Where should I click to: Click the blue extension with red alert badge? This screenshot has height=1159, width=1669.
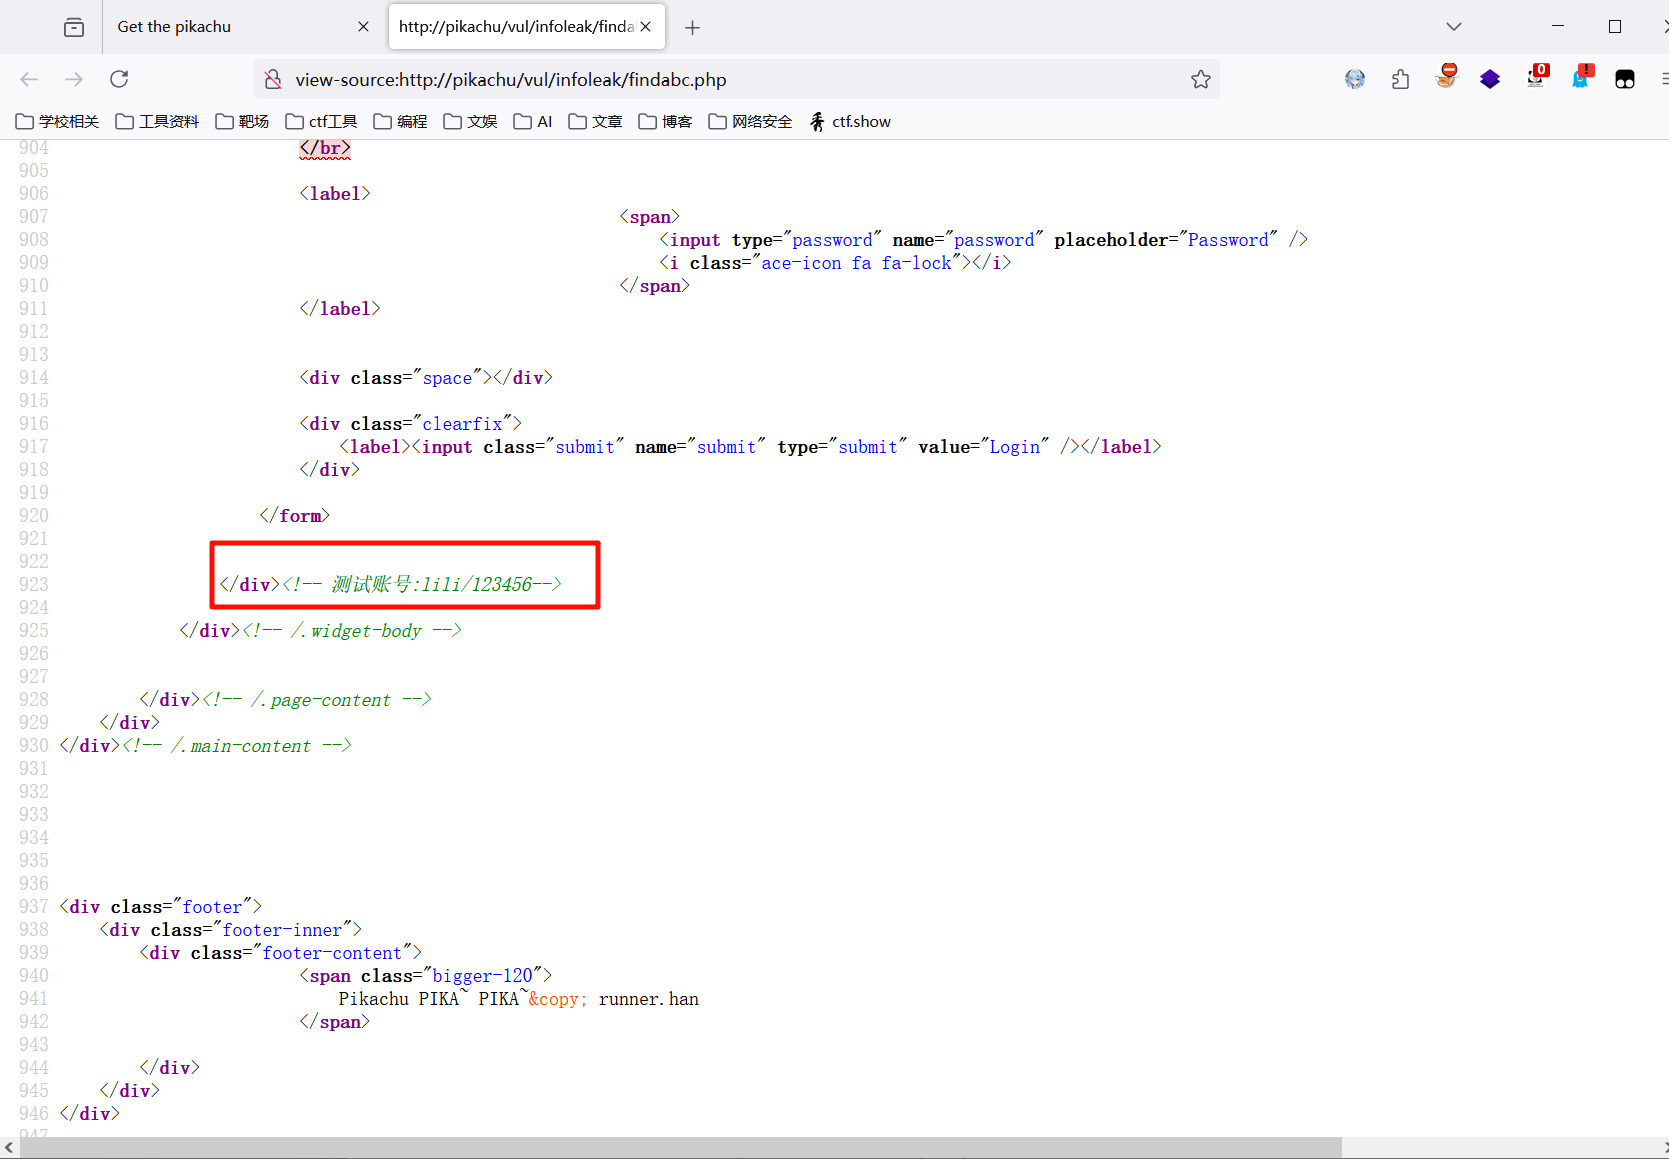1582,77
